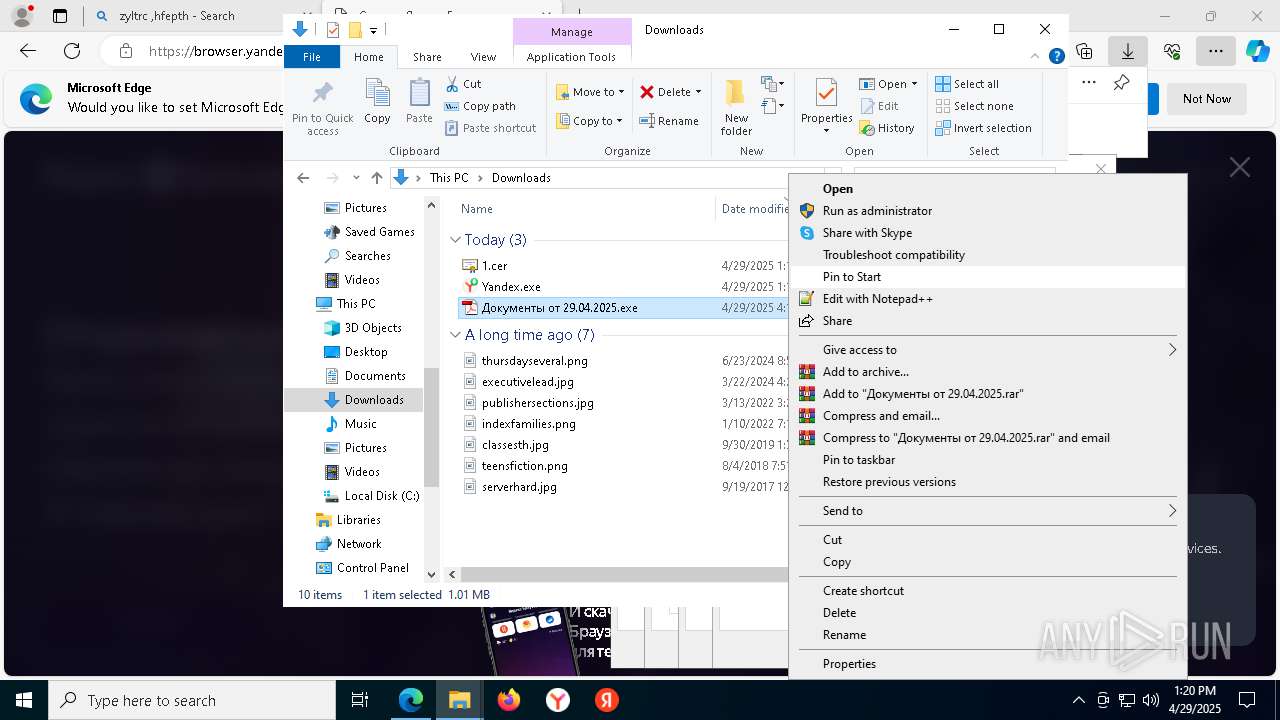Click the Edit ribbon item
Image resolution: width=1280 pixels, height=720 pixels.
(x=879, y=106)
